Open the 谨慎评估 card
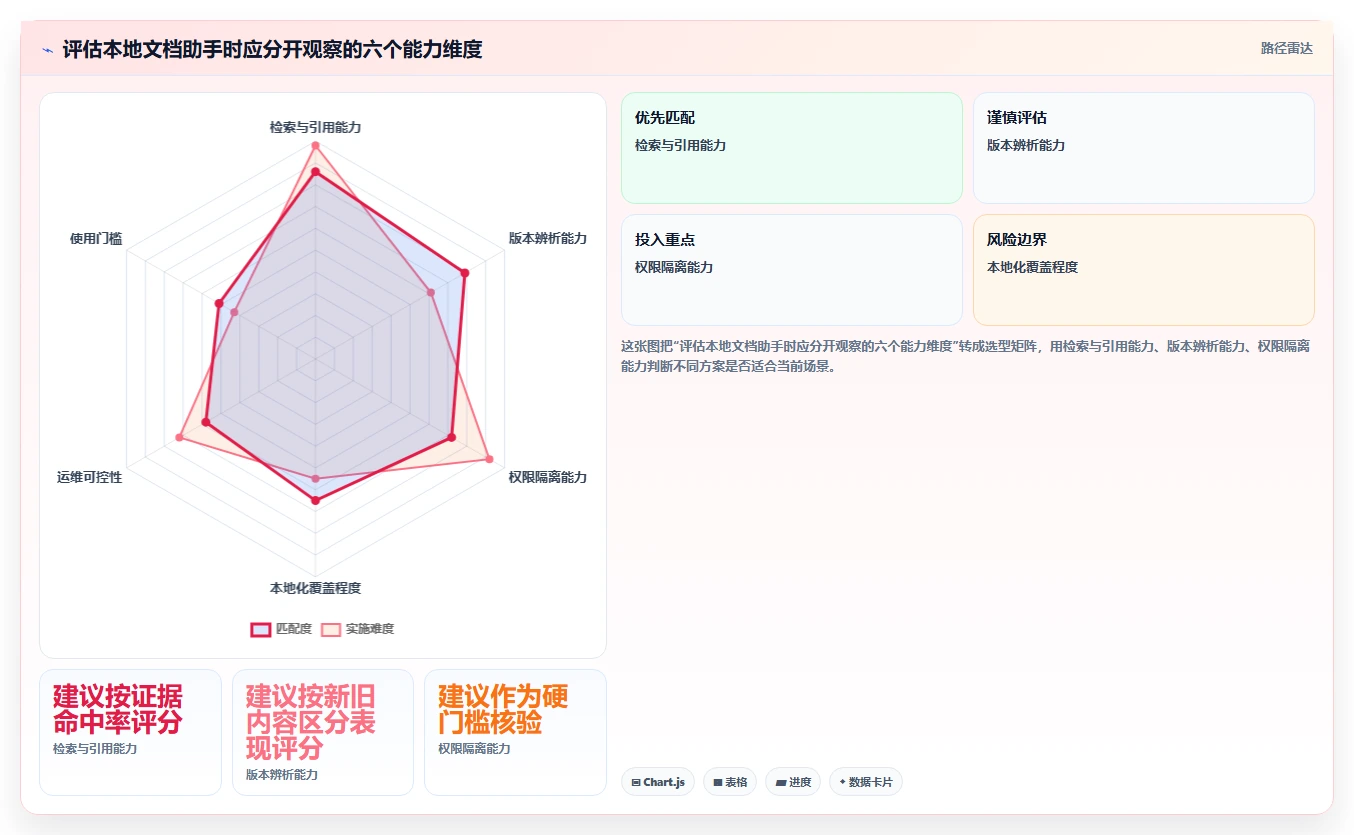Viewport: 1354px width, 835px height. [1143, 148]
